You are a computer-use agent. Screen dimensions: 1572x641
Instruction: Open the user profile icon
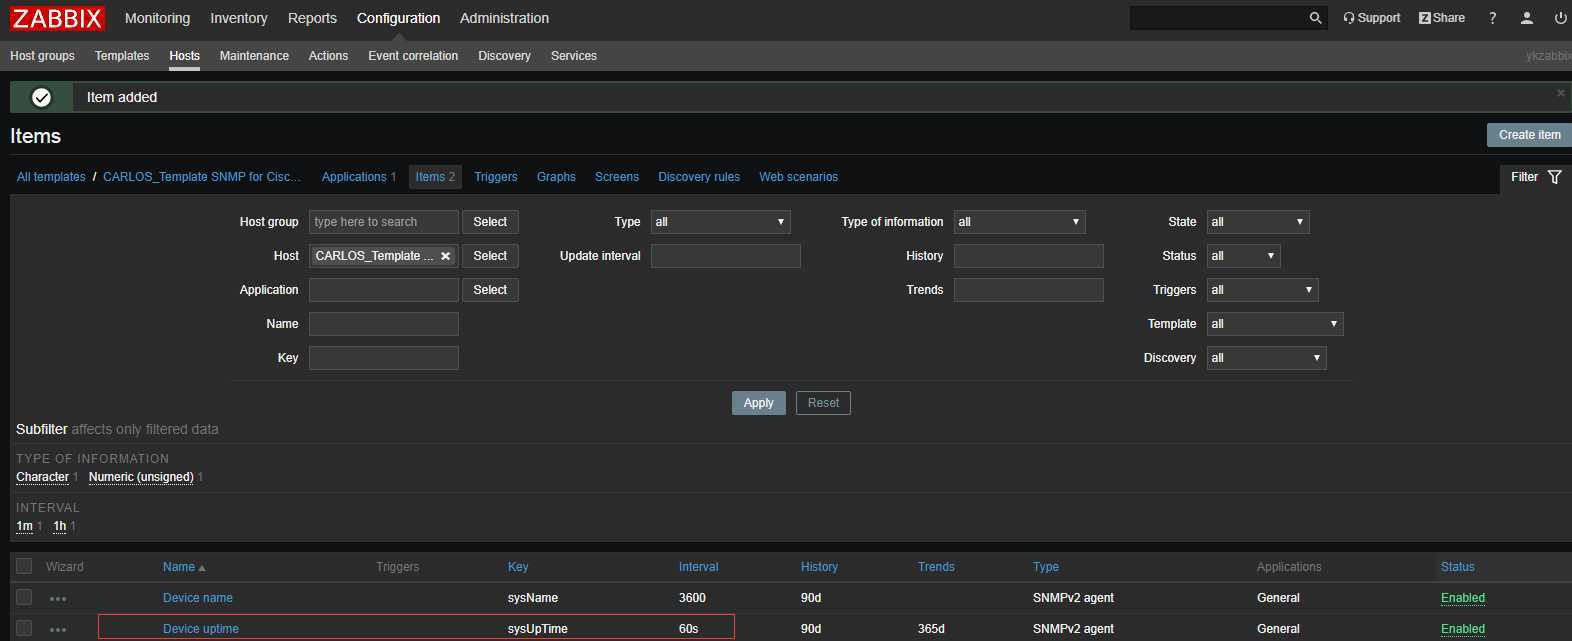1526,18
